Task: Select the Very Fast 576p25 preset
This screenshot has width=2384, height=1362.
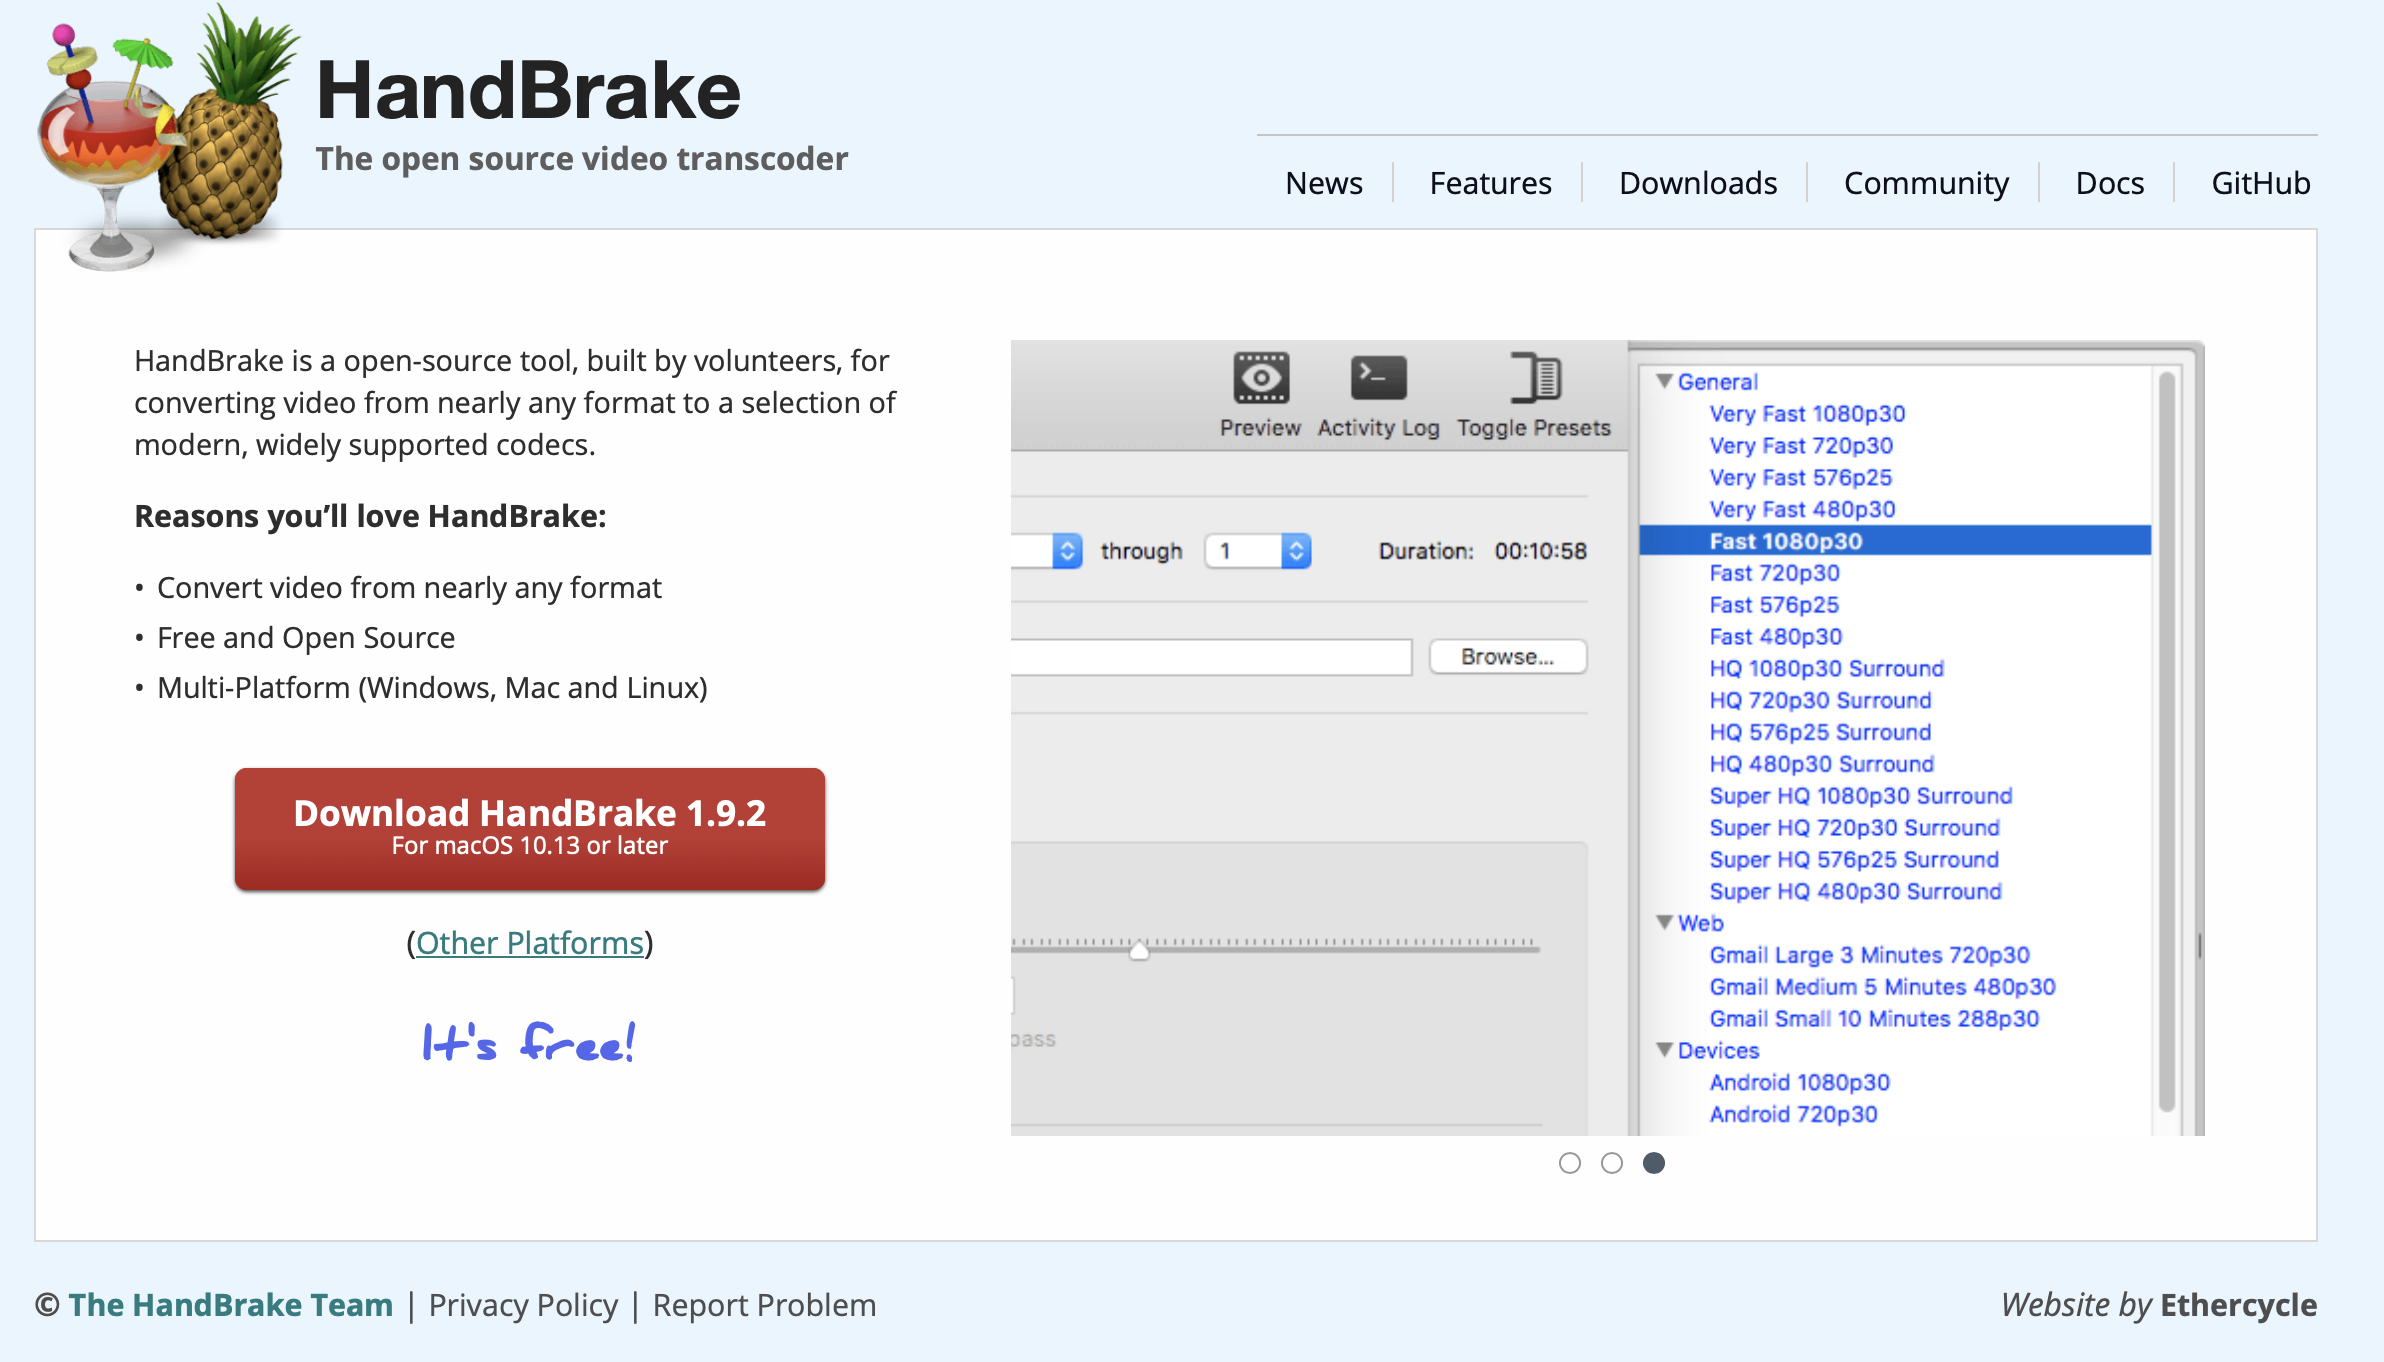Action: [1800, 478]
